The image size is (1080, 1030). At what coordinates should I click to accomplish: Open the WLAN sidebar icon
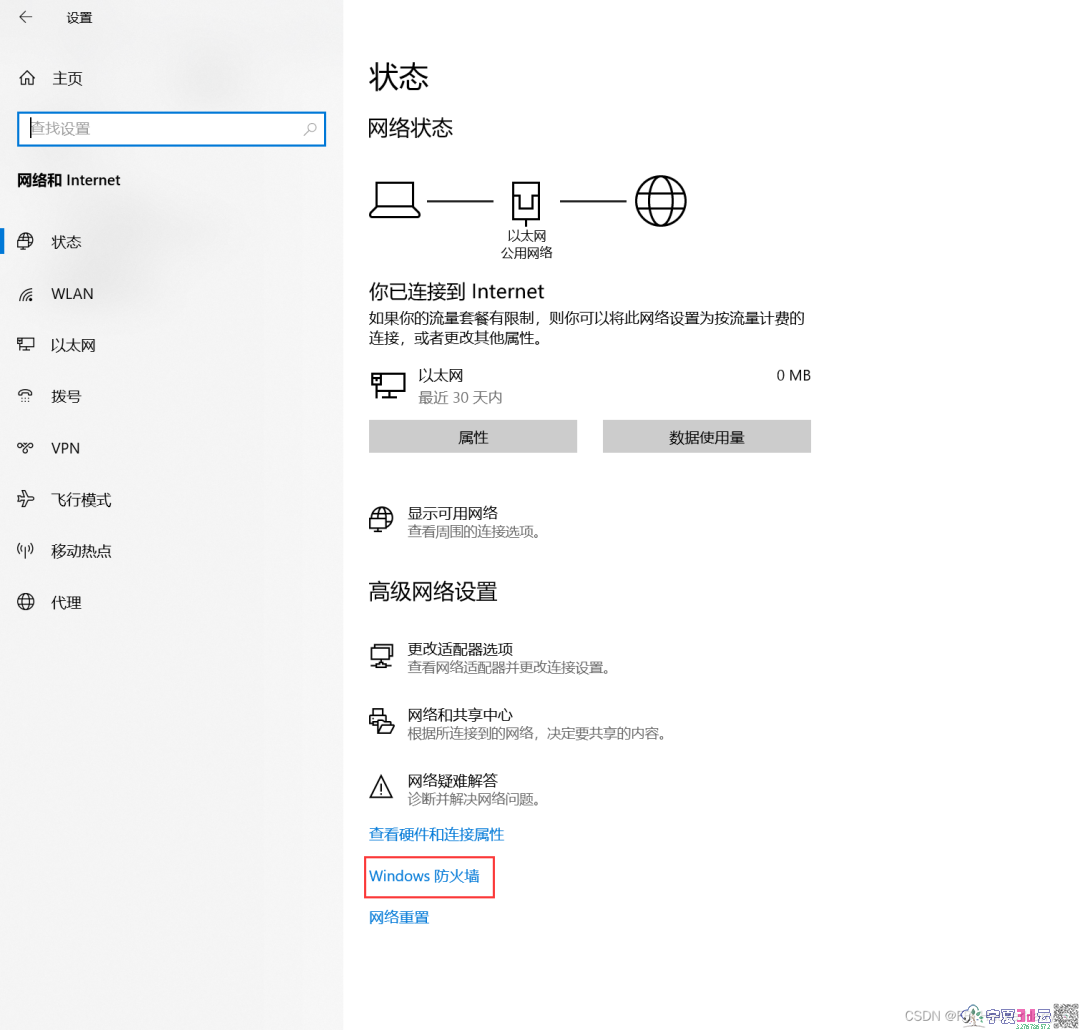pyautogui.click(x=25, y=294)
